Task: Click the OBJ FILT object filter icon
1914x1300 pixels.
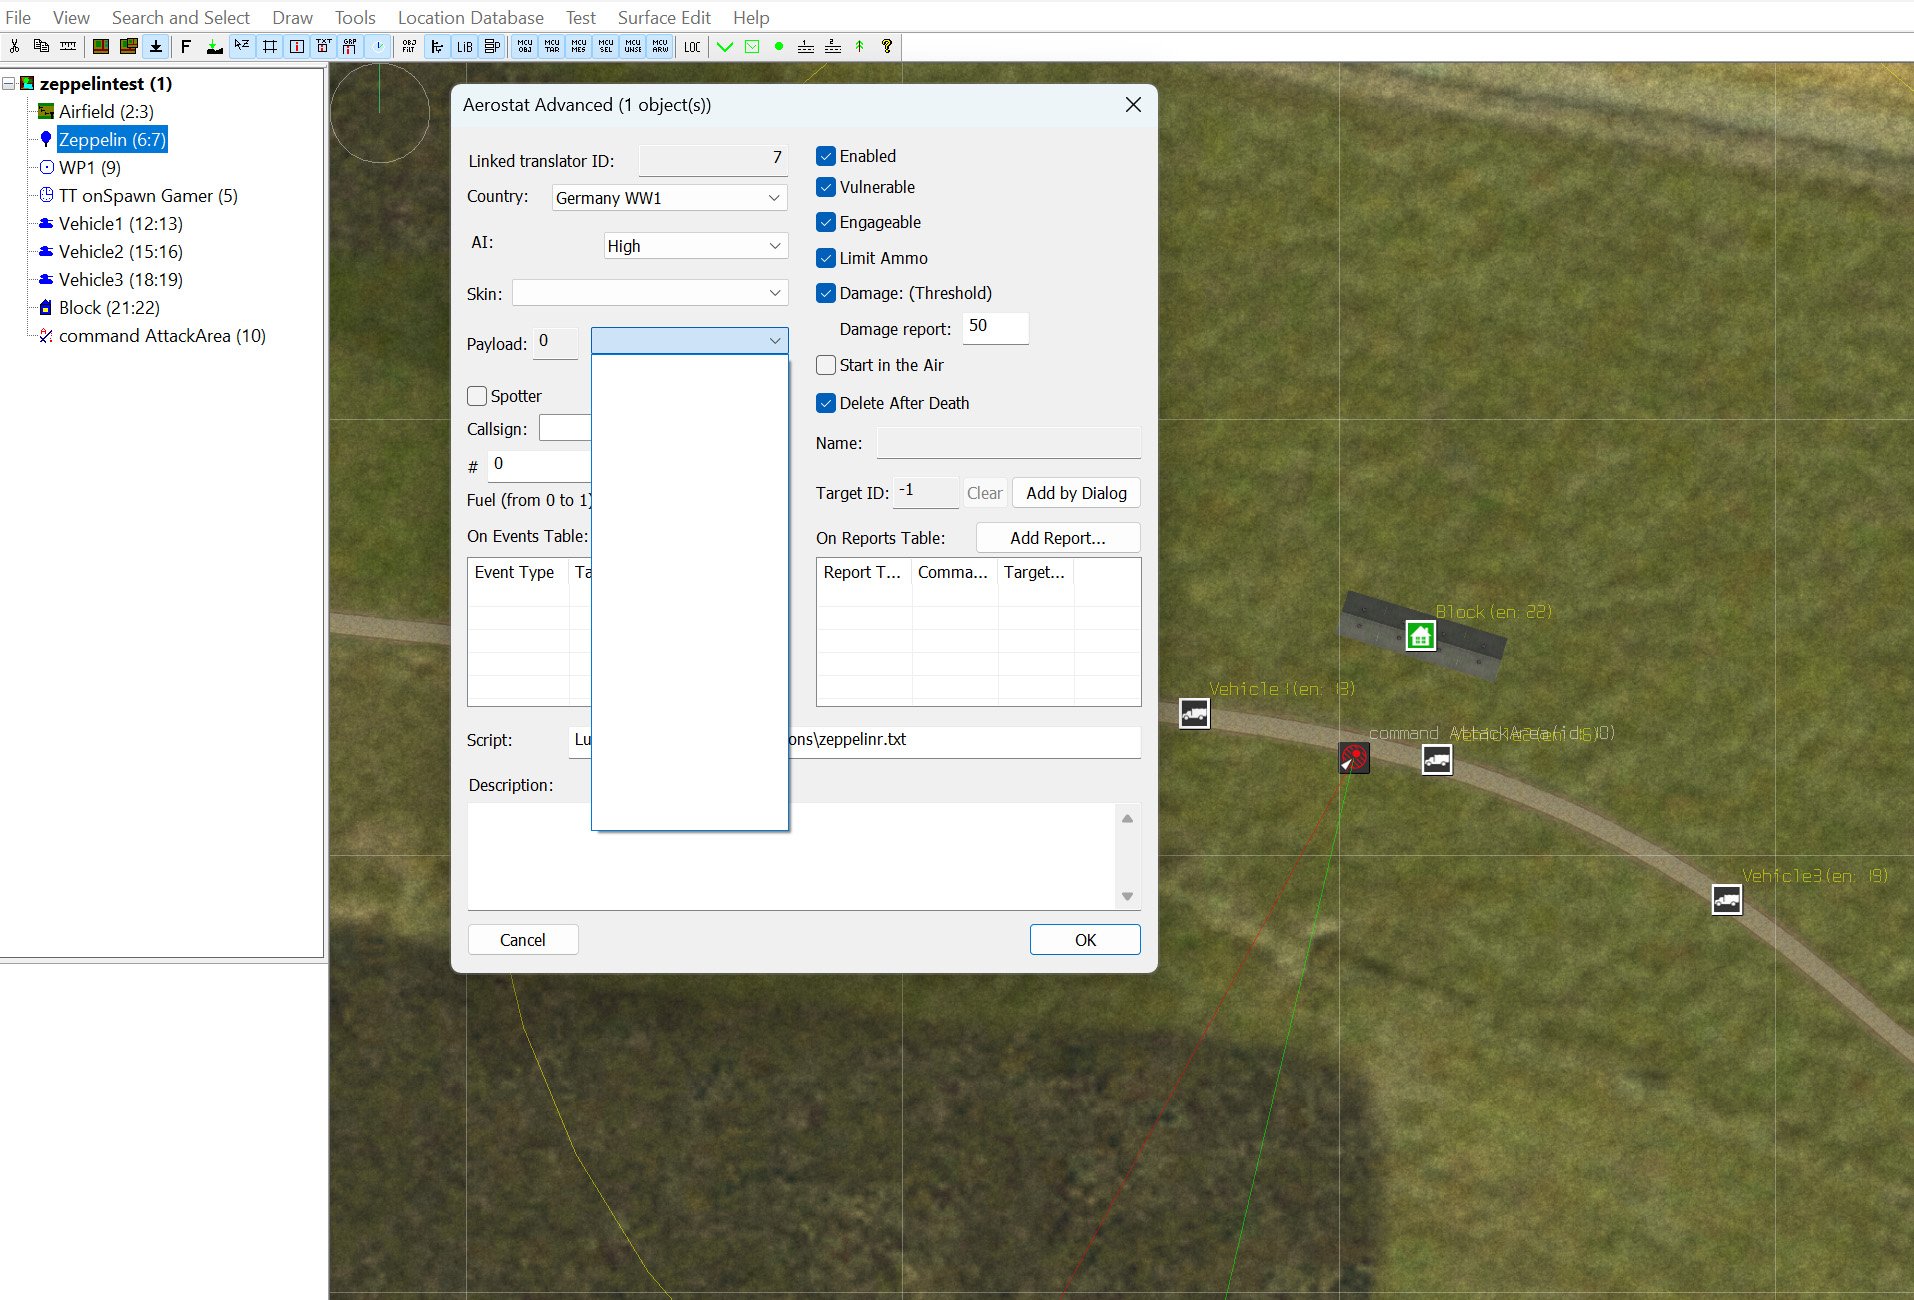Action: tap(409, 46)
